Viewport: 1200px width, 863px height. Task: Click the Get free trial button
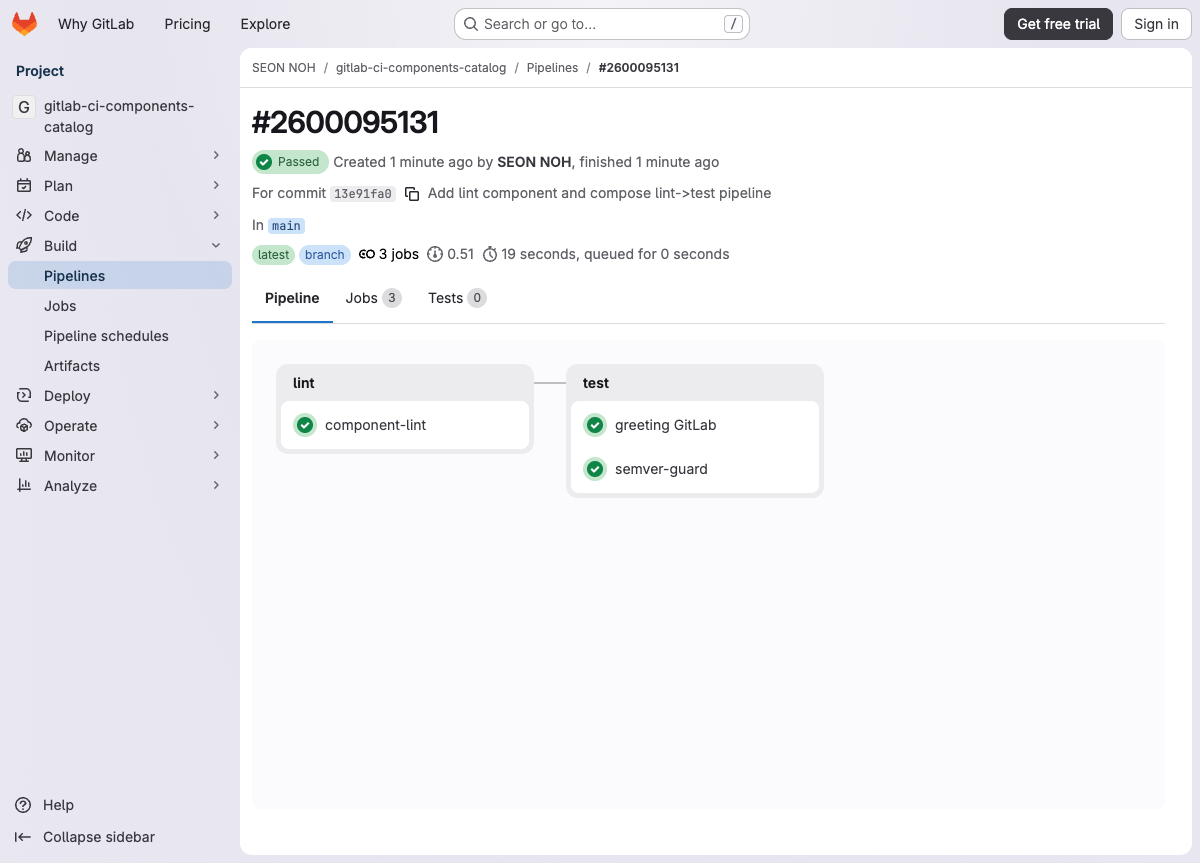click(1058, 24)
